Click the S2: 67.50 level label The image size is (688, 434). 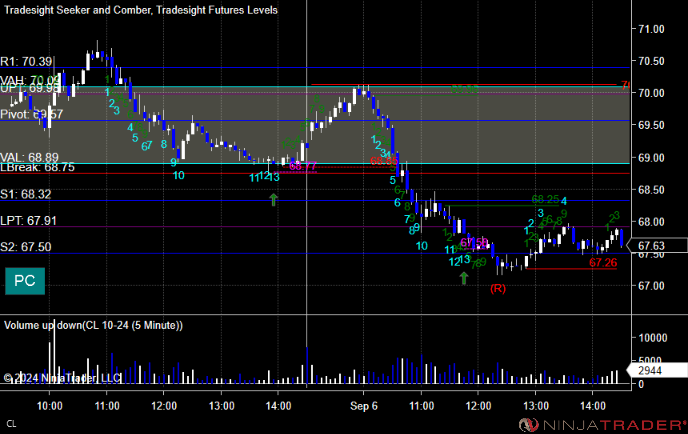pyautogui.click(x=26, y=247)
